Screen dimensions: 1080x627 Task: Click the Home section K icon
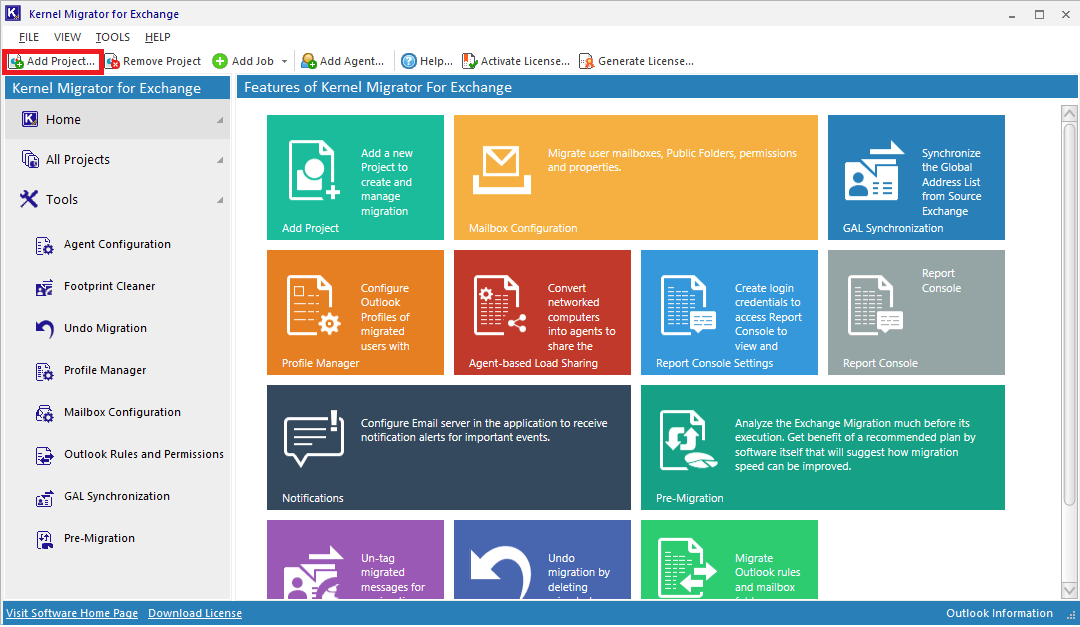point(30,119)
